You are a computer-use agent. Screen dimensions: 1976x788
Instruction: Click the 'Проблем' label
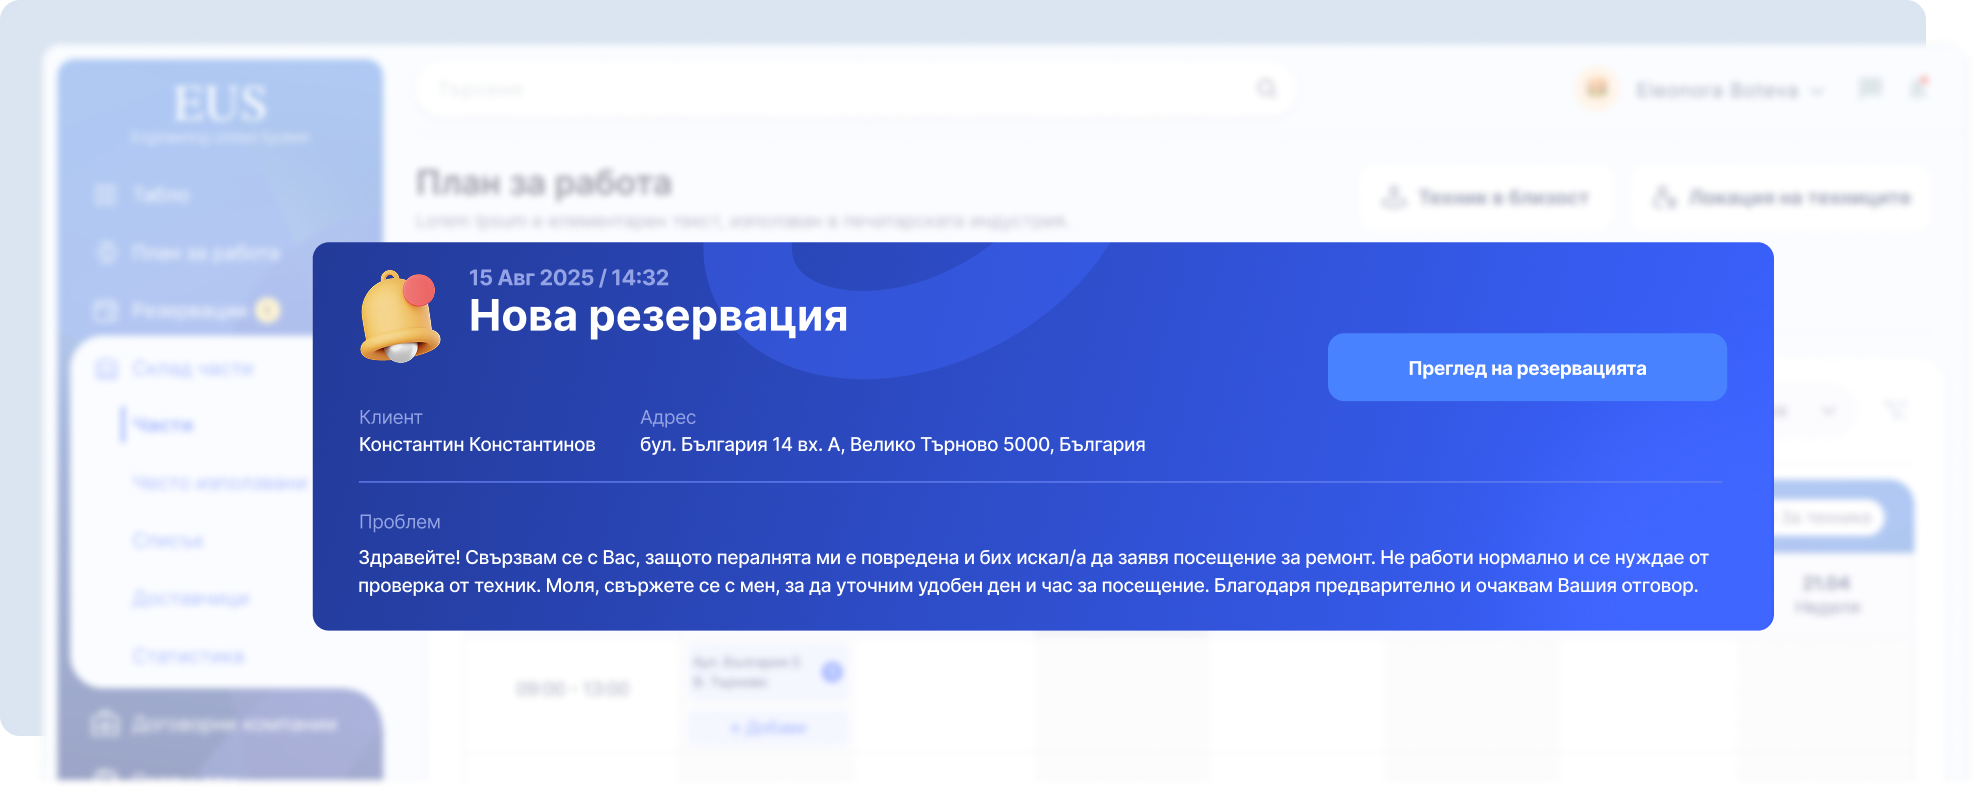pos(399,522)
